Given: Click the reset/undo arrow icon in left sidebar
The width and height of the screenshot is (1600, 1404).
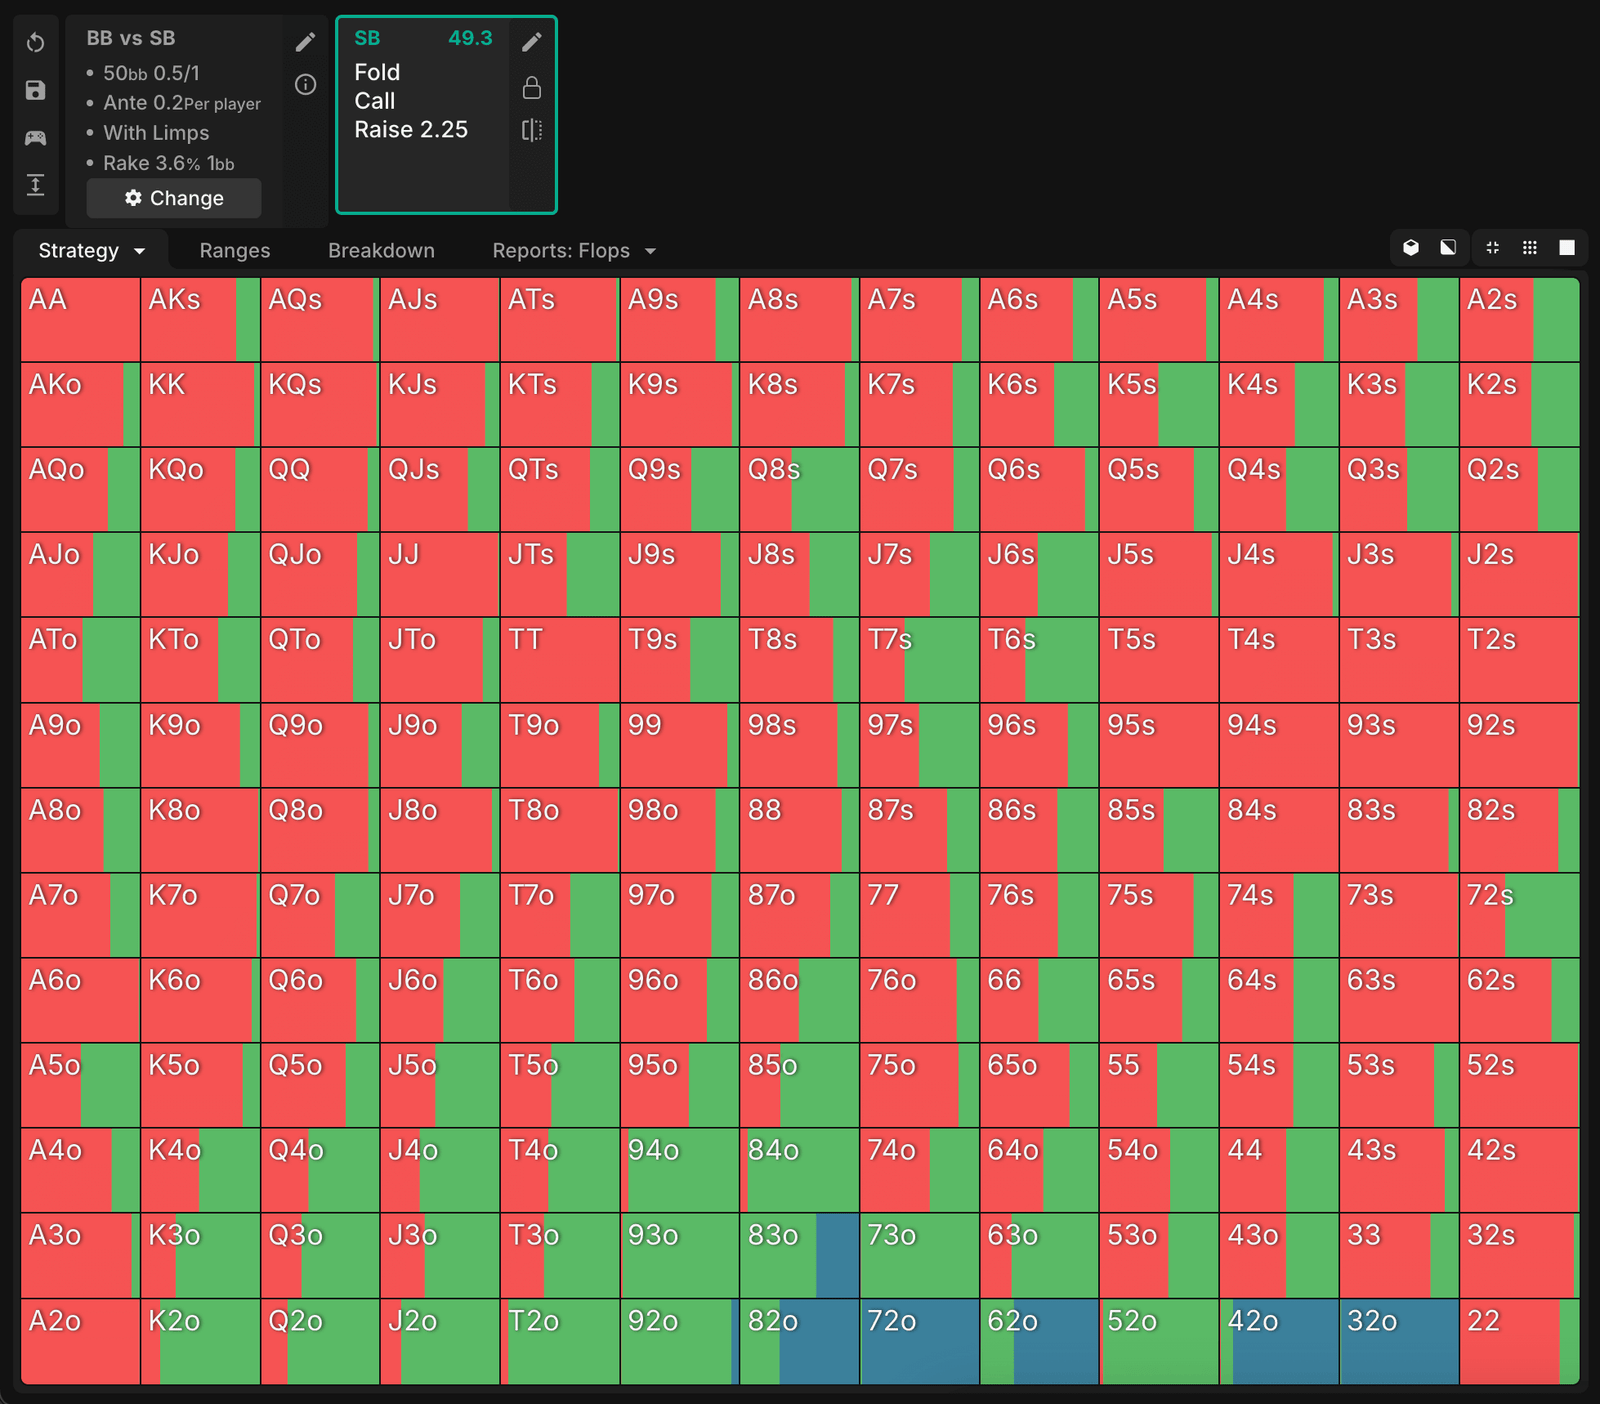Looking at the screenshot, I should (x=36, y=43).
